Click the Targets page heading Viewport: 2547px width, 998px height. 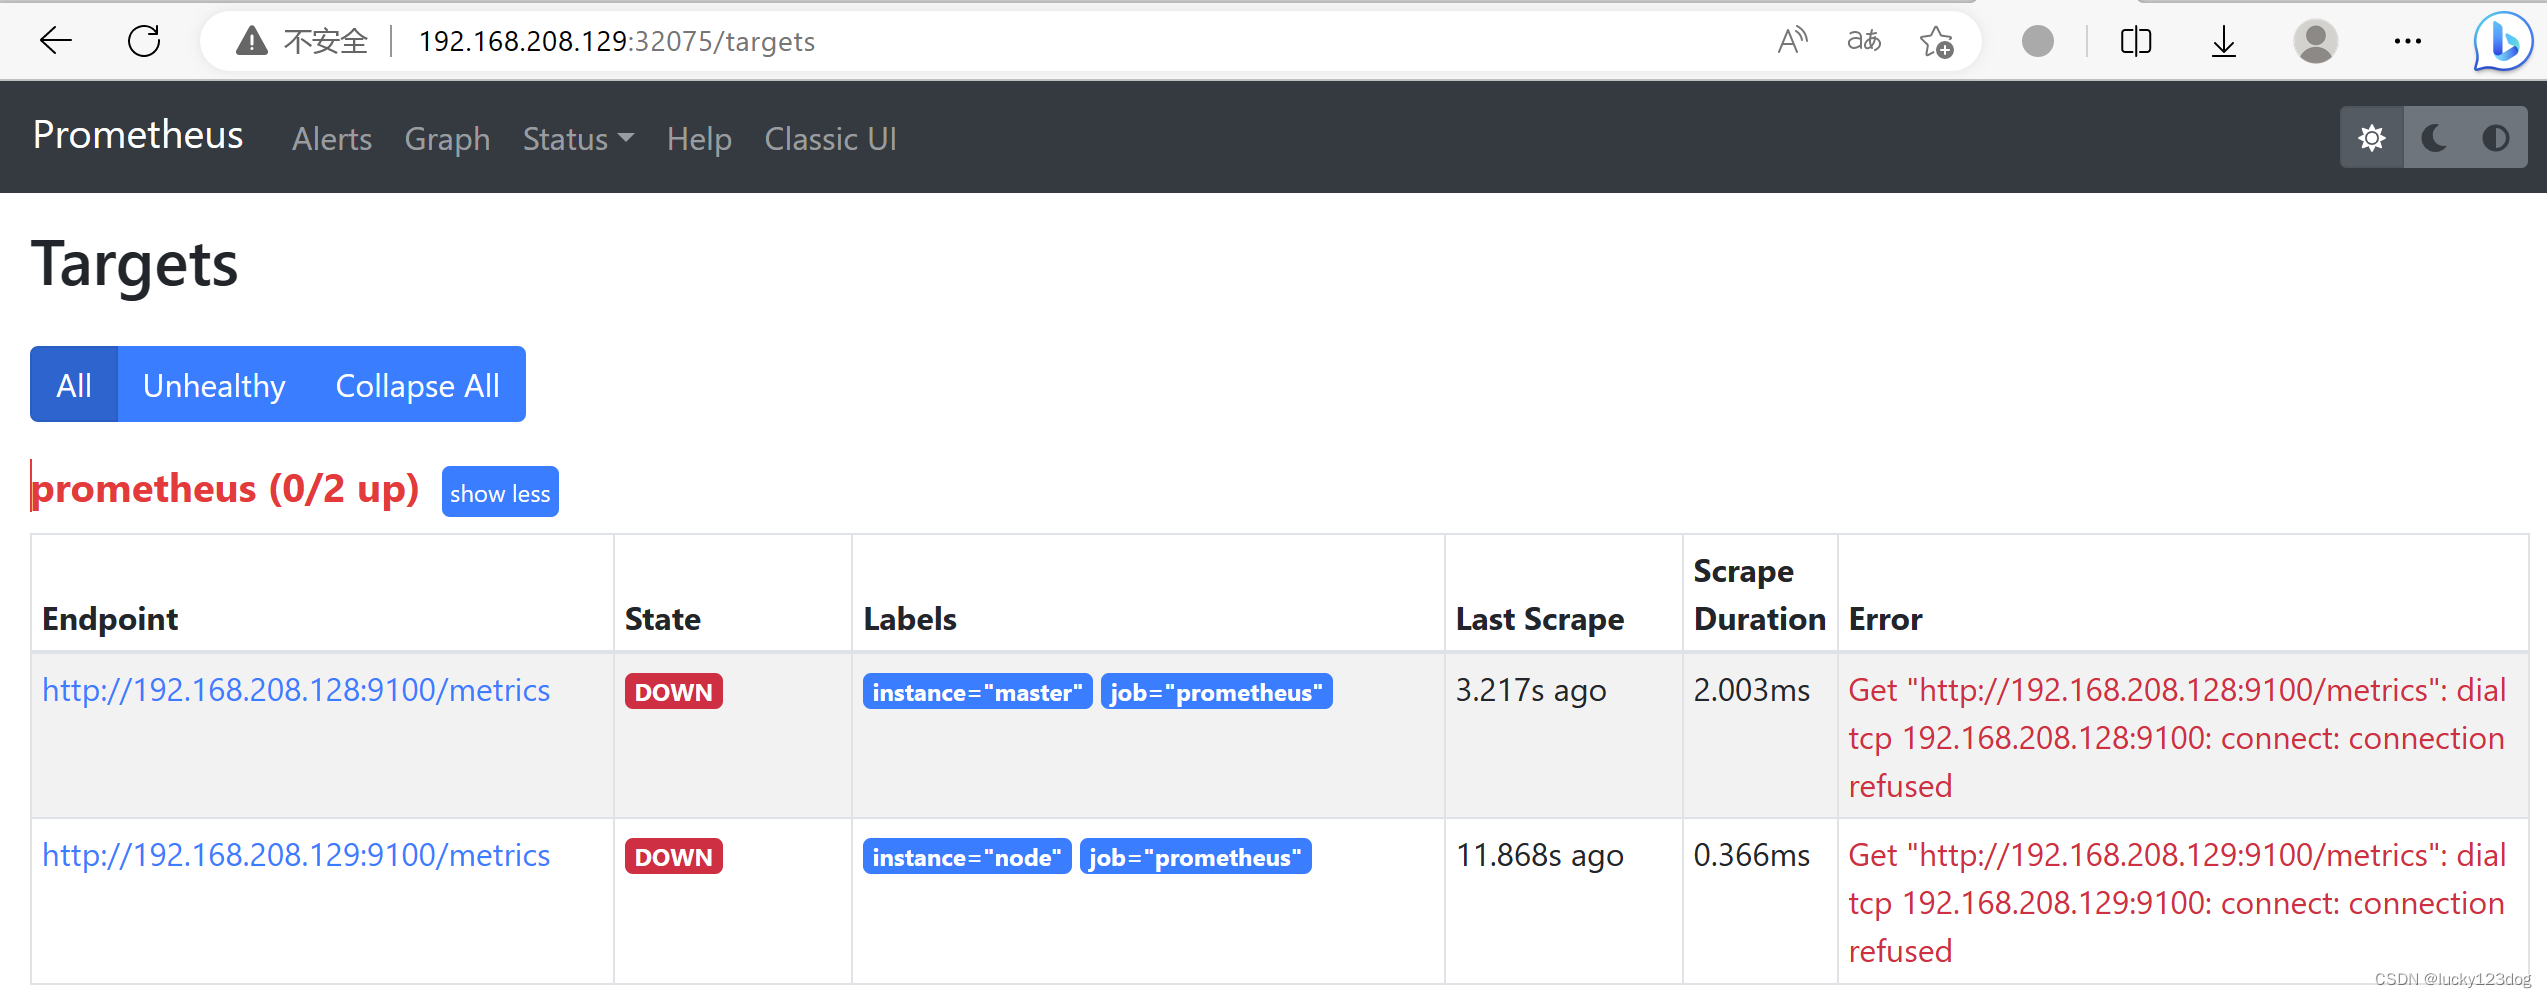coord(135,265)
